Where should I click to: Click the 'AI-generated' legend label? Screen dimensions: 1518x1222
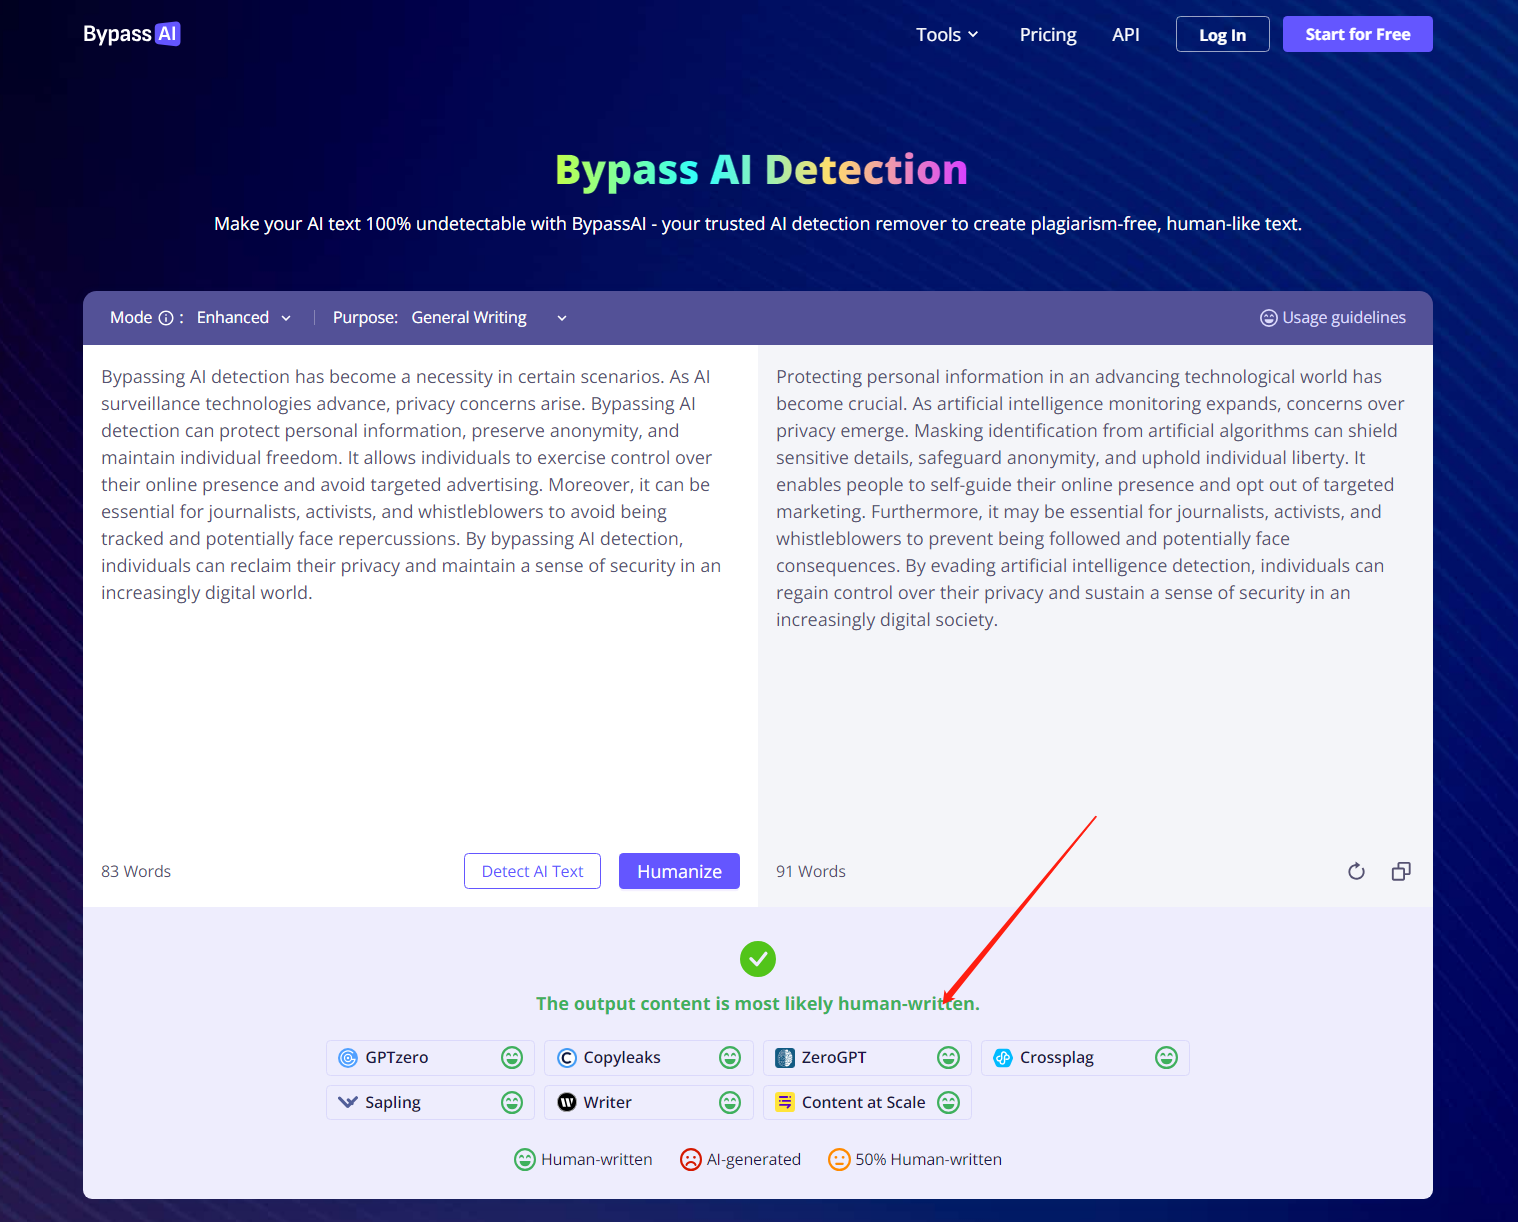[754, 1159]
